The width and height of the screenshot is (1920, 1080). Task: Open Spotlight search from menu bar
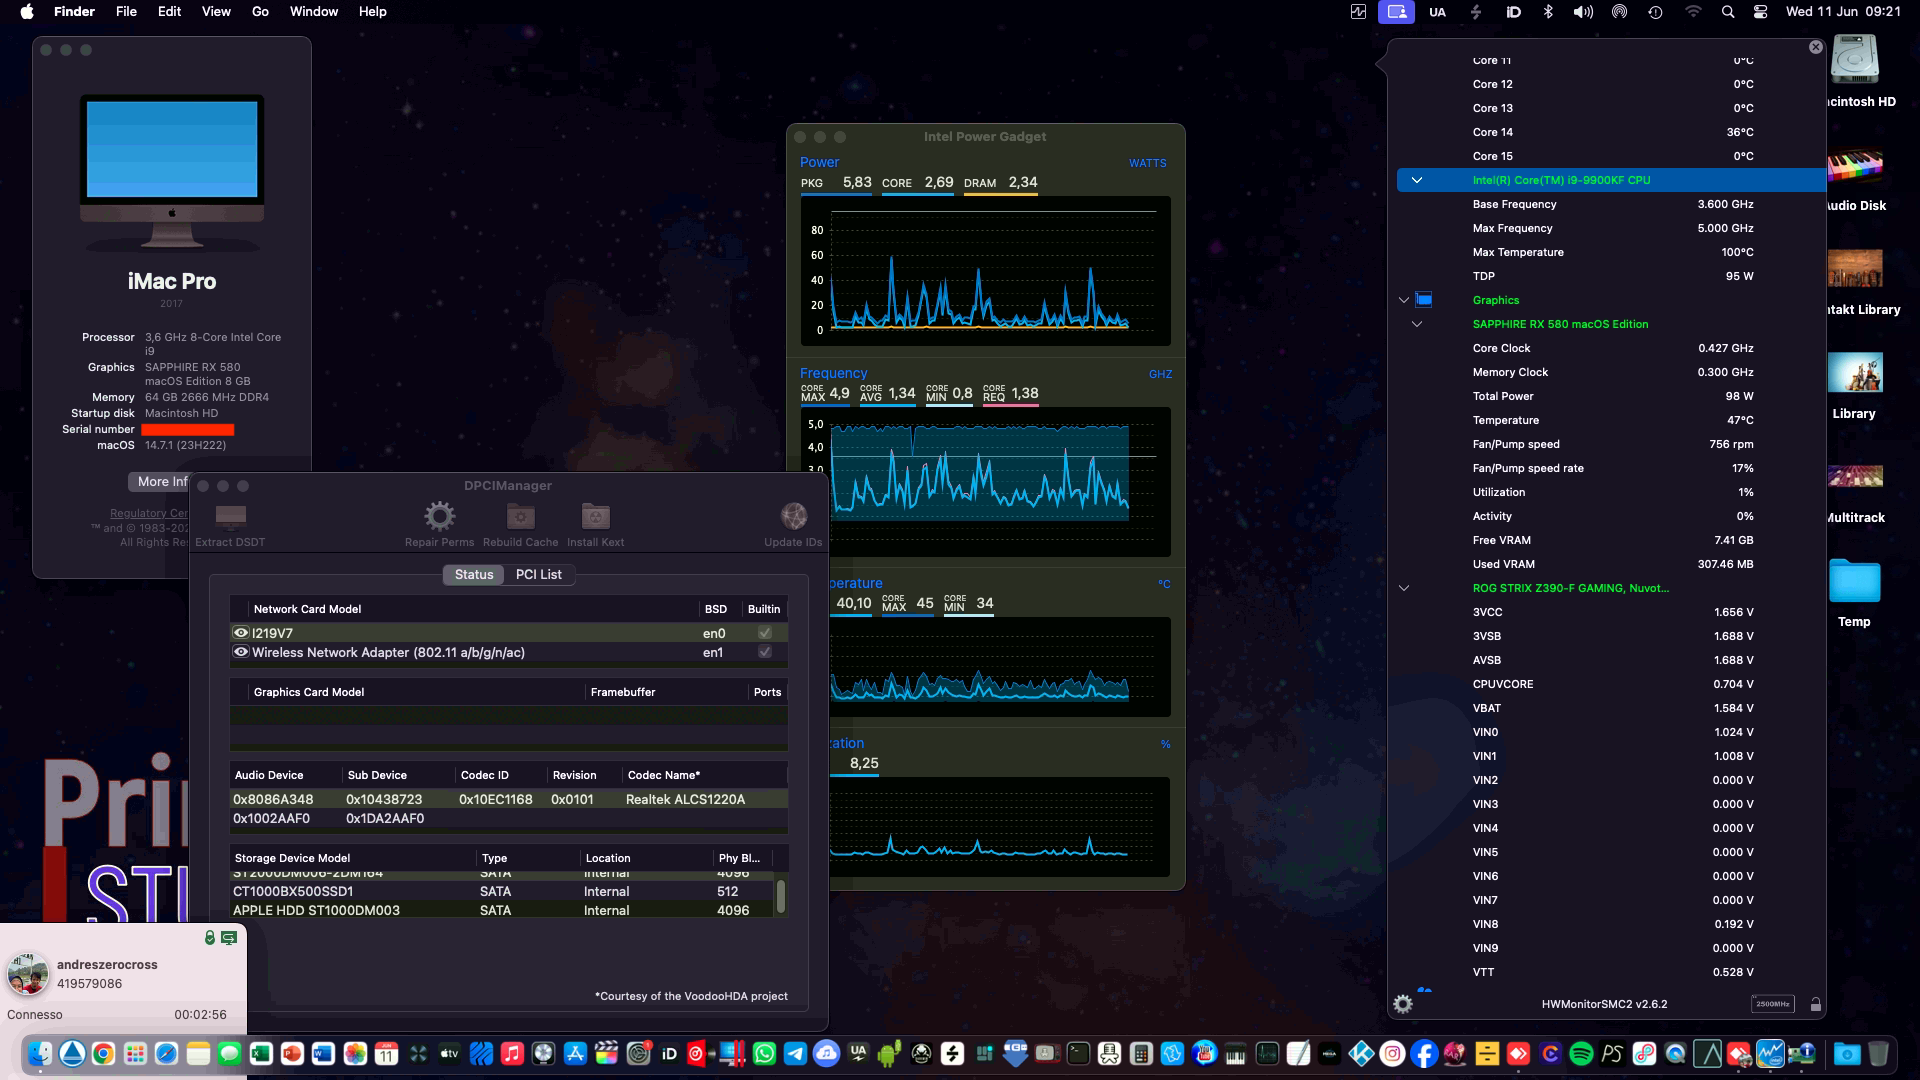tap(1727, 12)
